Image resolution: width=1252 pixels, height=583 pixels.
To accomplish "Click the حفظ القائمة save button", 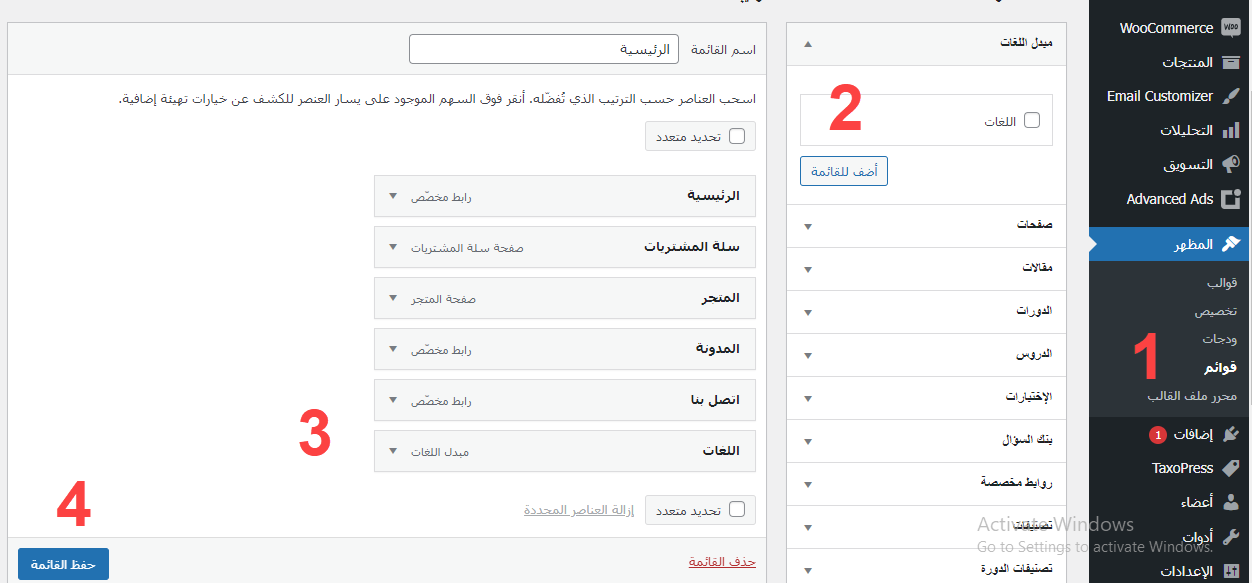I will 63,564.
